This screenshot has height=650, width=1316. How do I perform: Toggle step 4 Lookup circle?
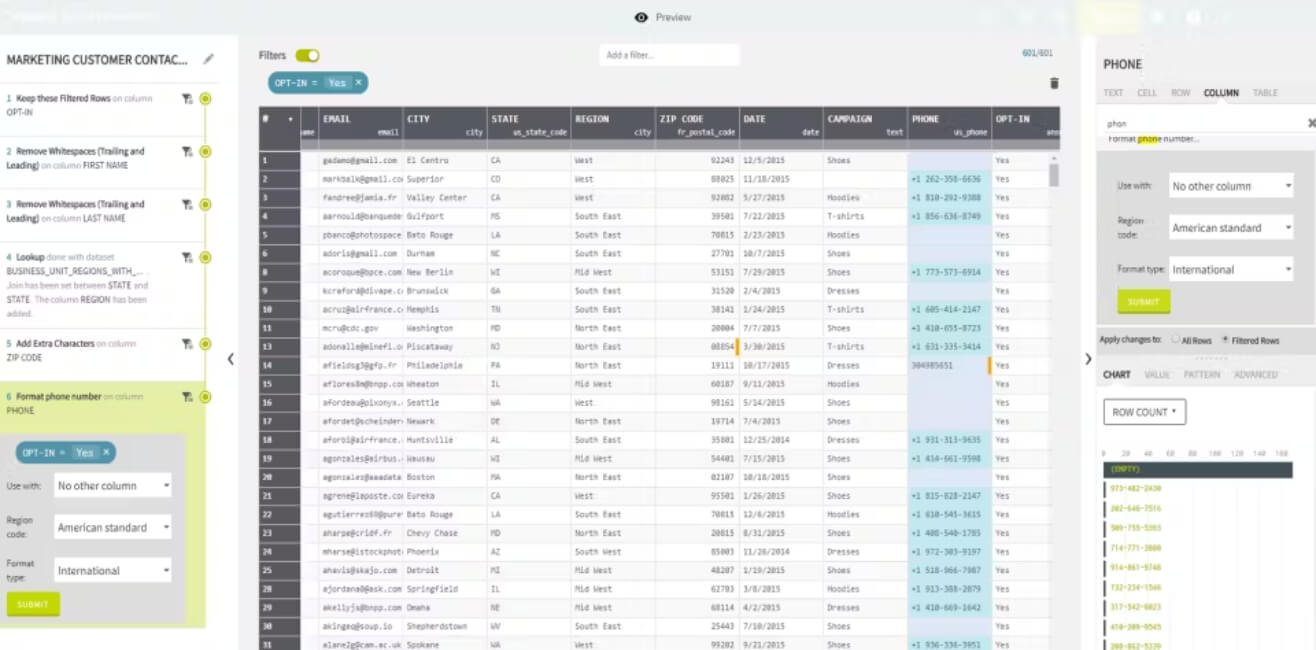(x=205, y=257)
